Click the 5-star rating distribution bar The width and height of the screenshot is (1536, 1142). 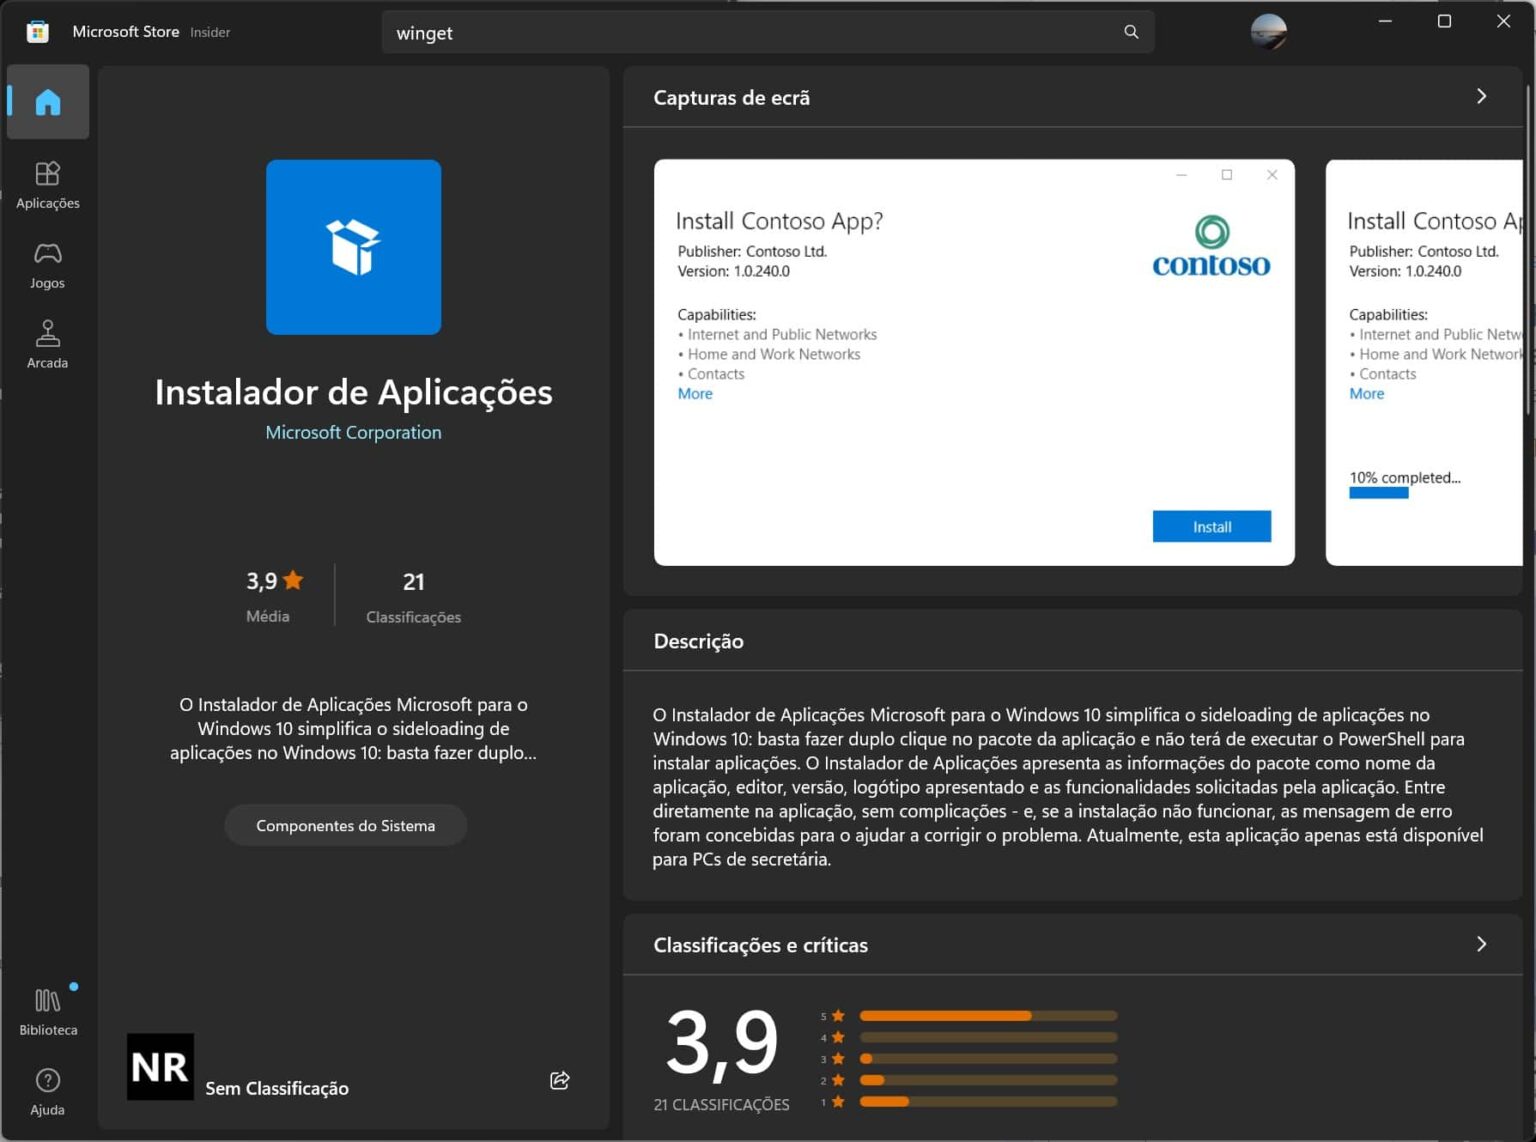(x=988, y=1015)
